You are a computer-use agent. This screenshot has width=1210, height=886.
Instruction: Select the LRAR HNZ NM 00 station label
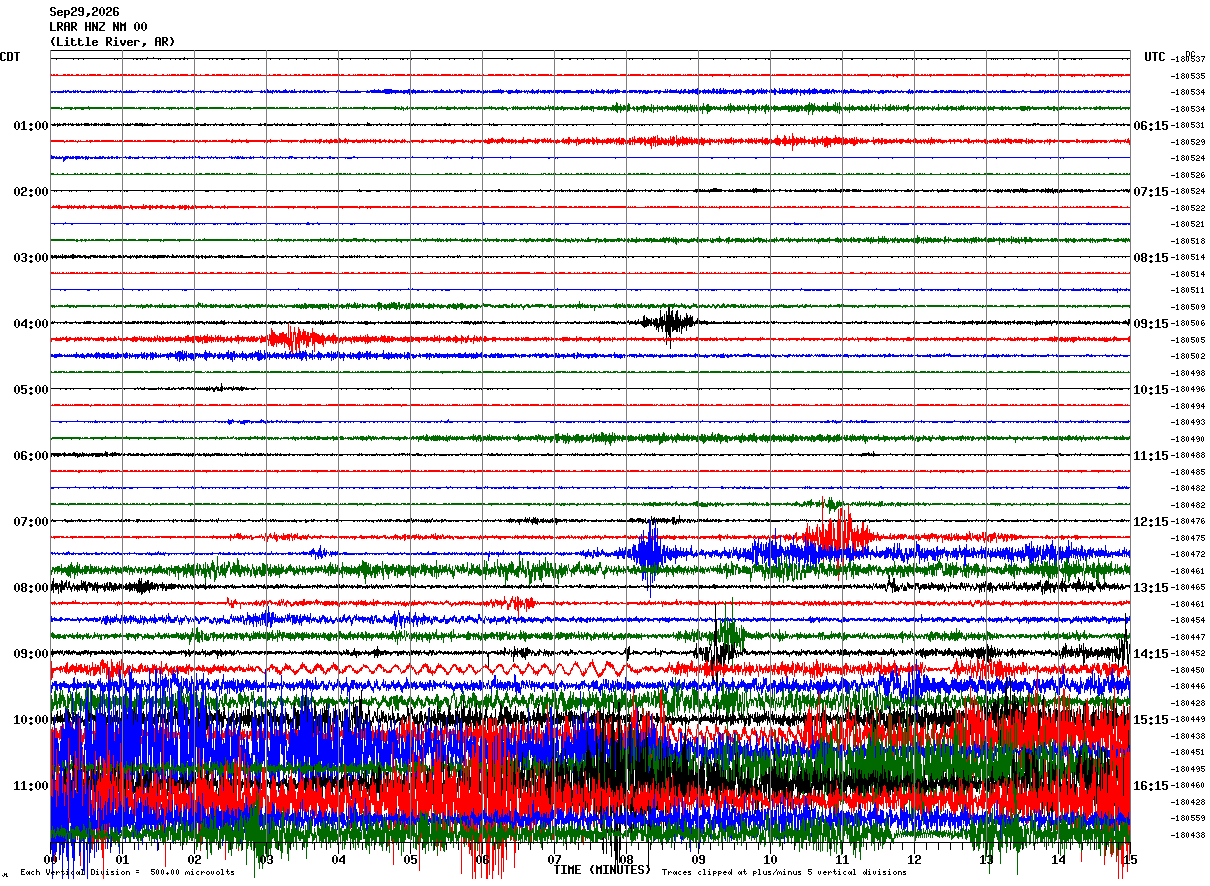[x=98, y=27]
